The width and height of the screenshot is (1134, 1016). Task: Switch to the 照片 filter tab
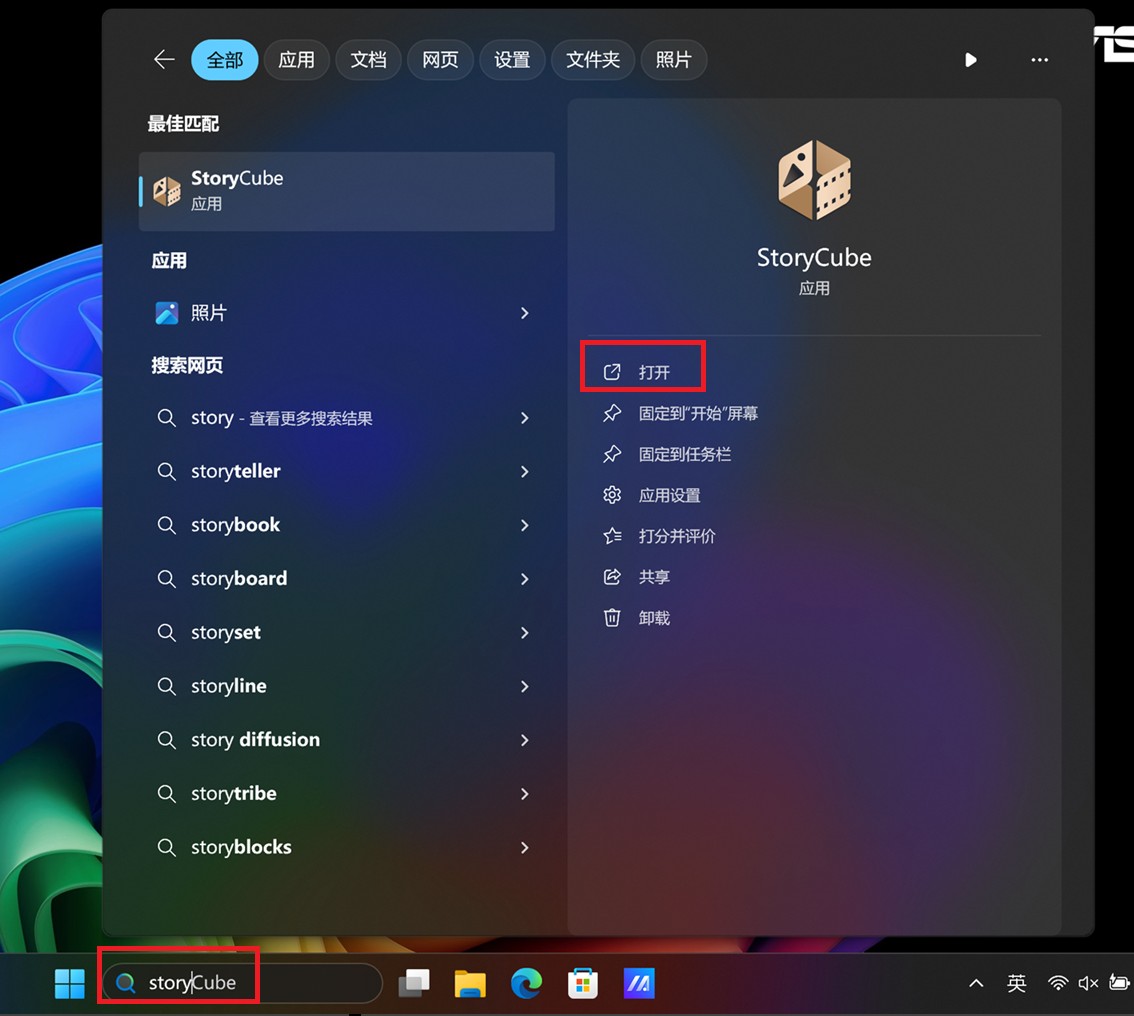pyautogui.click(x=673, y=60)
